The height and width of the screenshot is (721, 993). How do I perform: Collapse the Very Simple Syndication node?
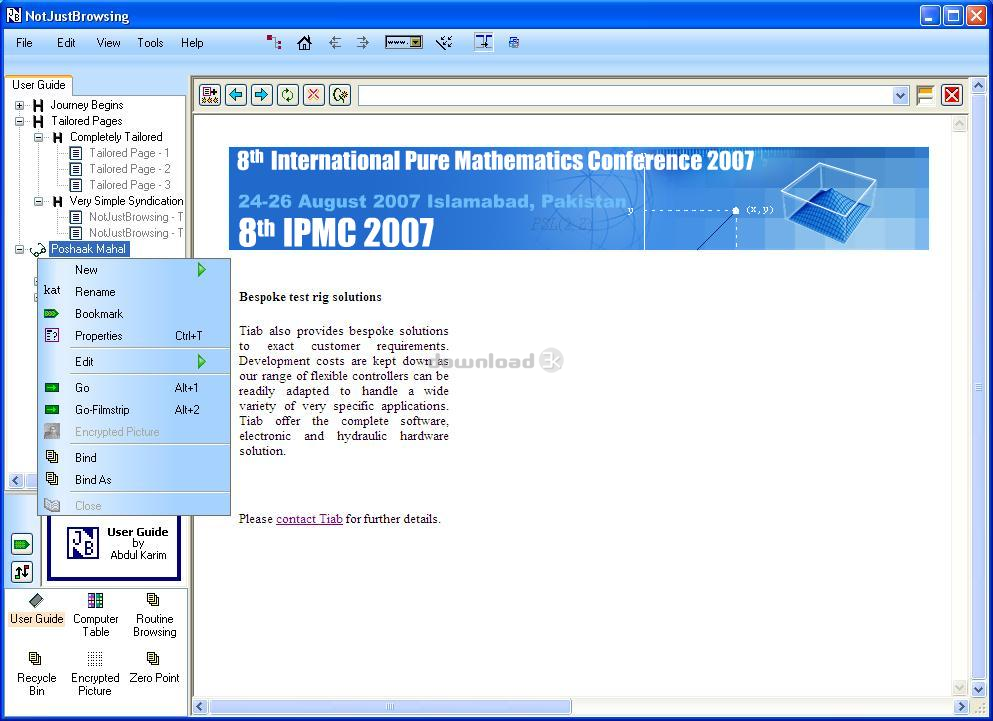click(39, 201)
